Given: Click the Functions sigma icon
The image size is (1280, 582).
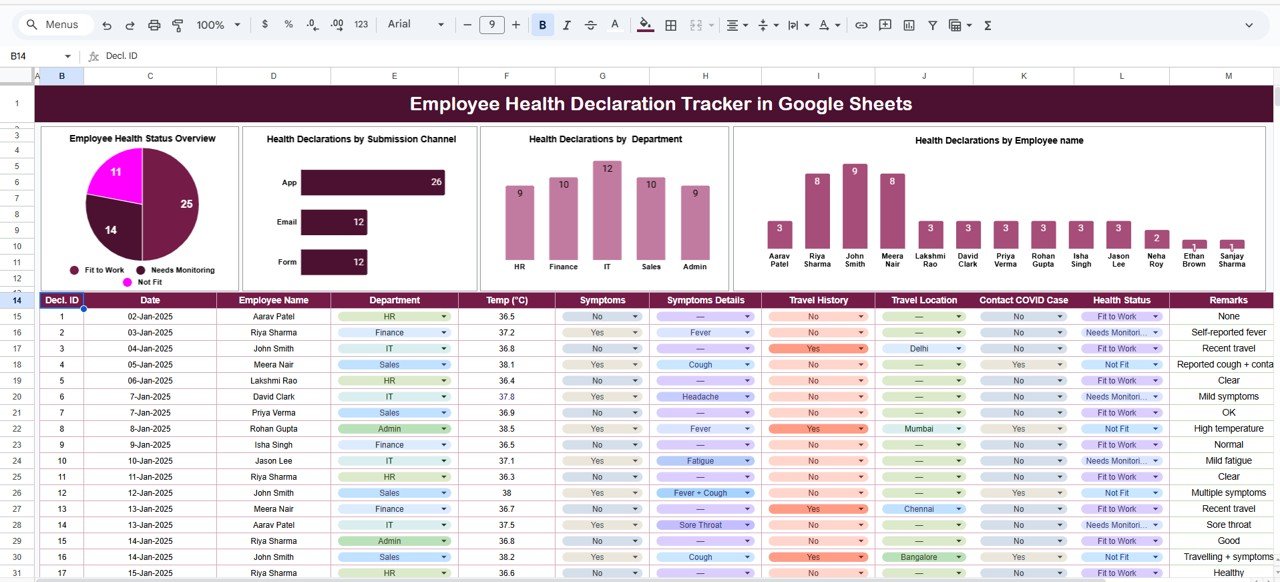Looking at the screenshot, I should (986, 25).
